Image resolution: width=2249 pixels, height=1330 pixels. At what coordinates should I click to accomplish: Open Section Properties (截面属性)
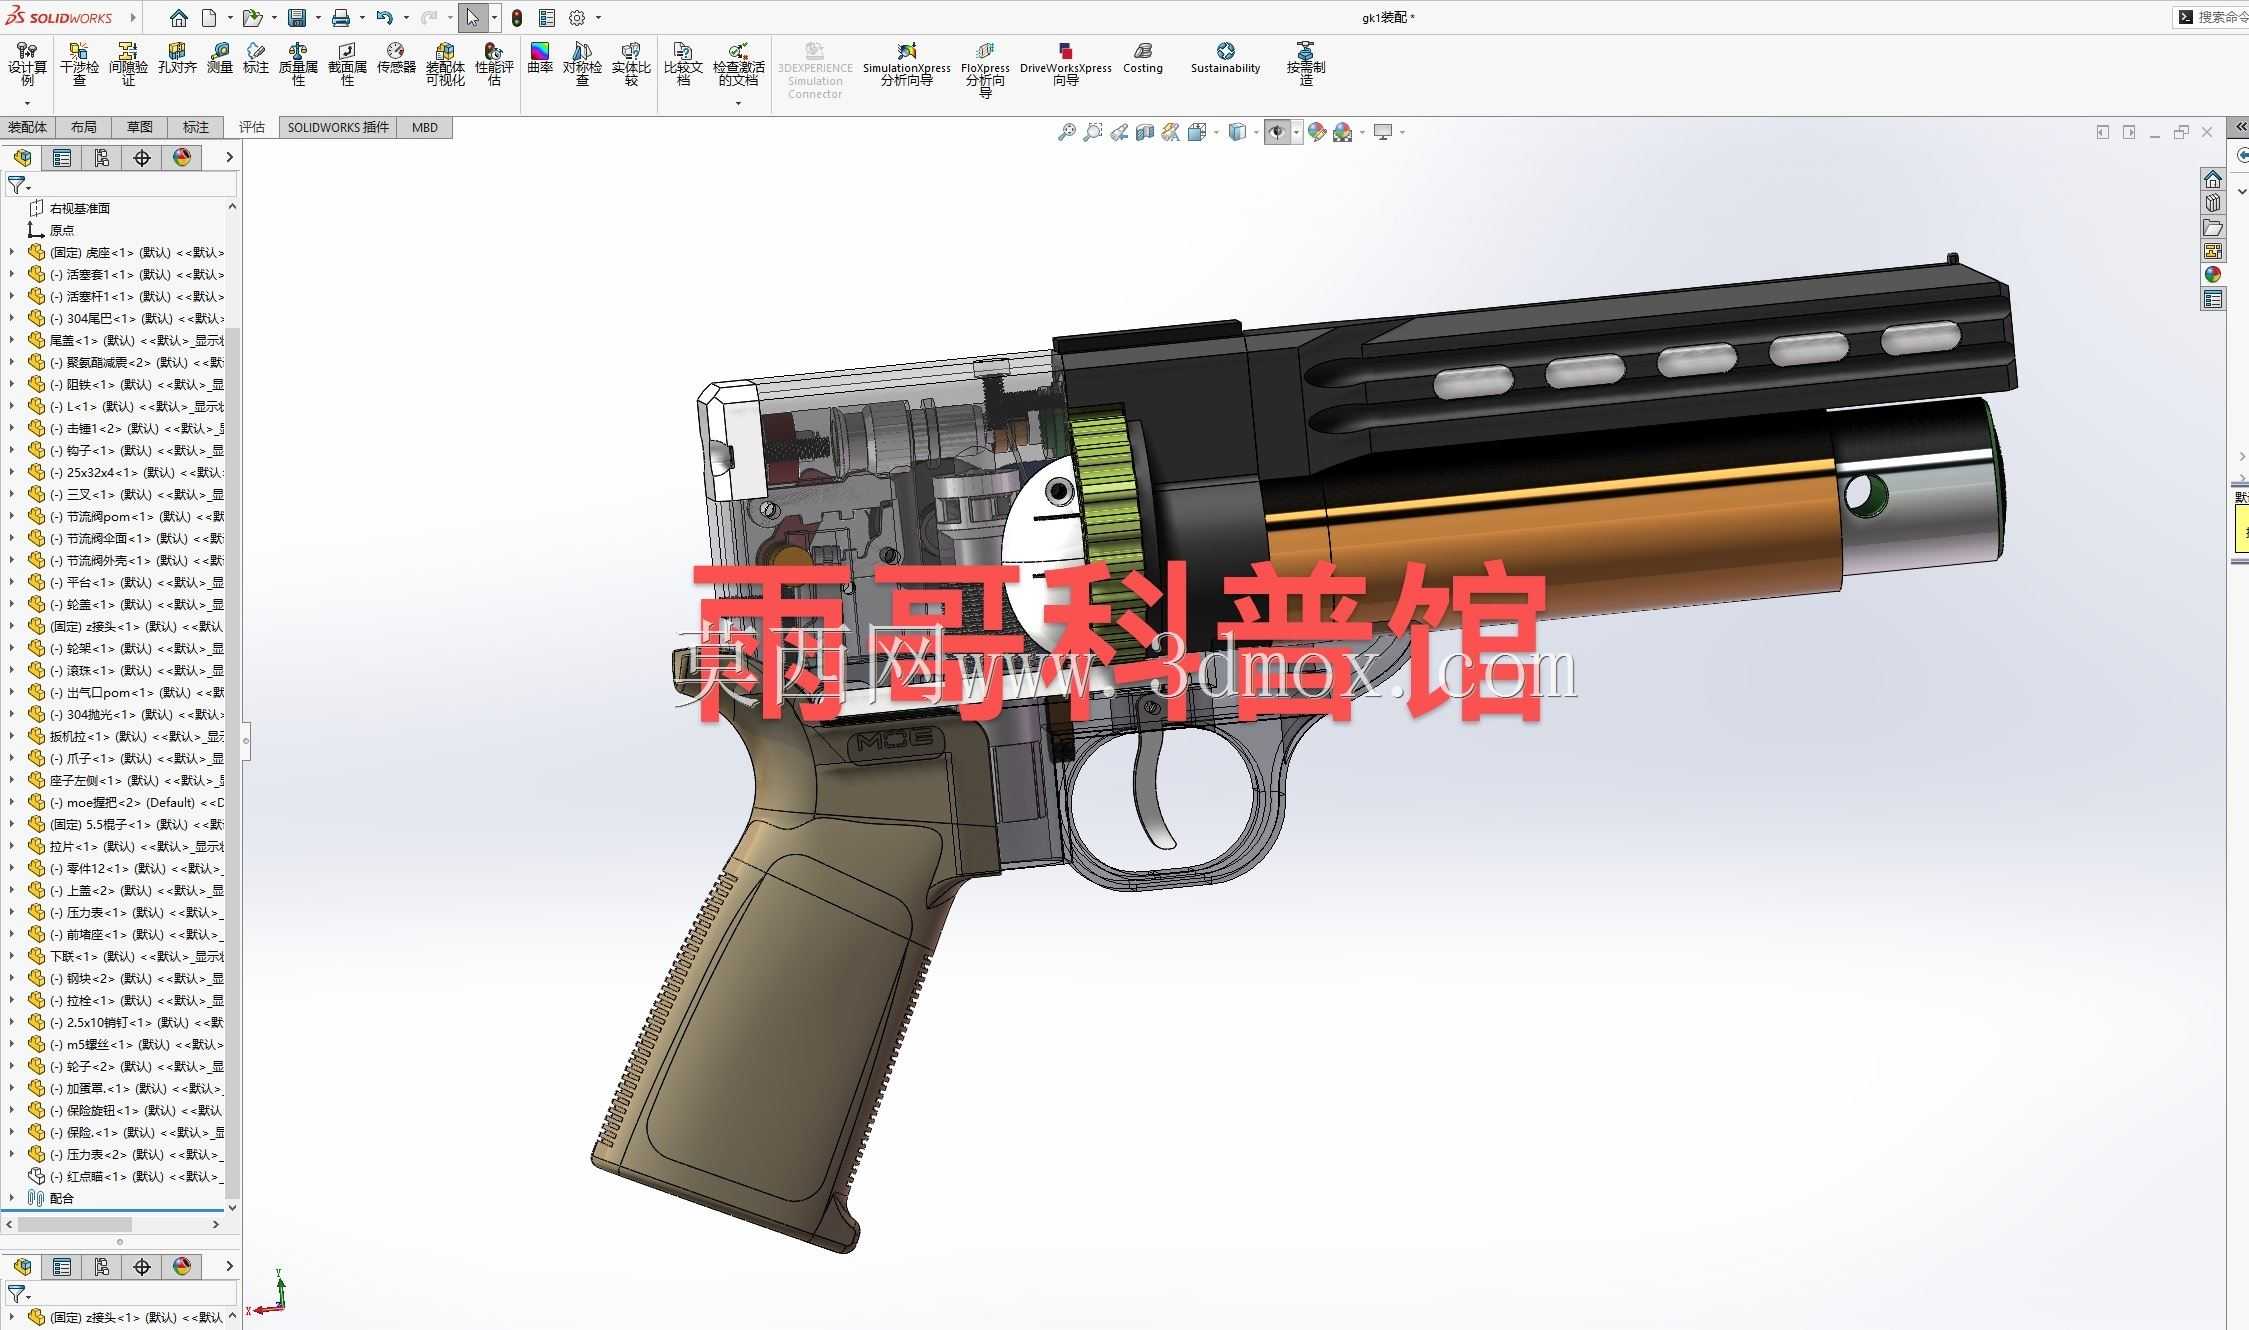coord(347,64)
